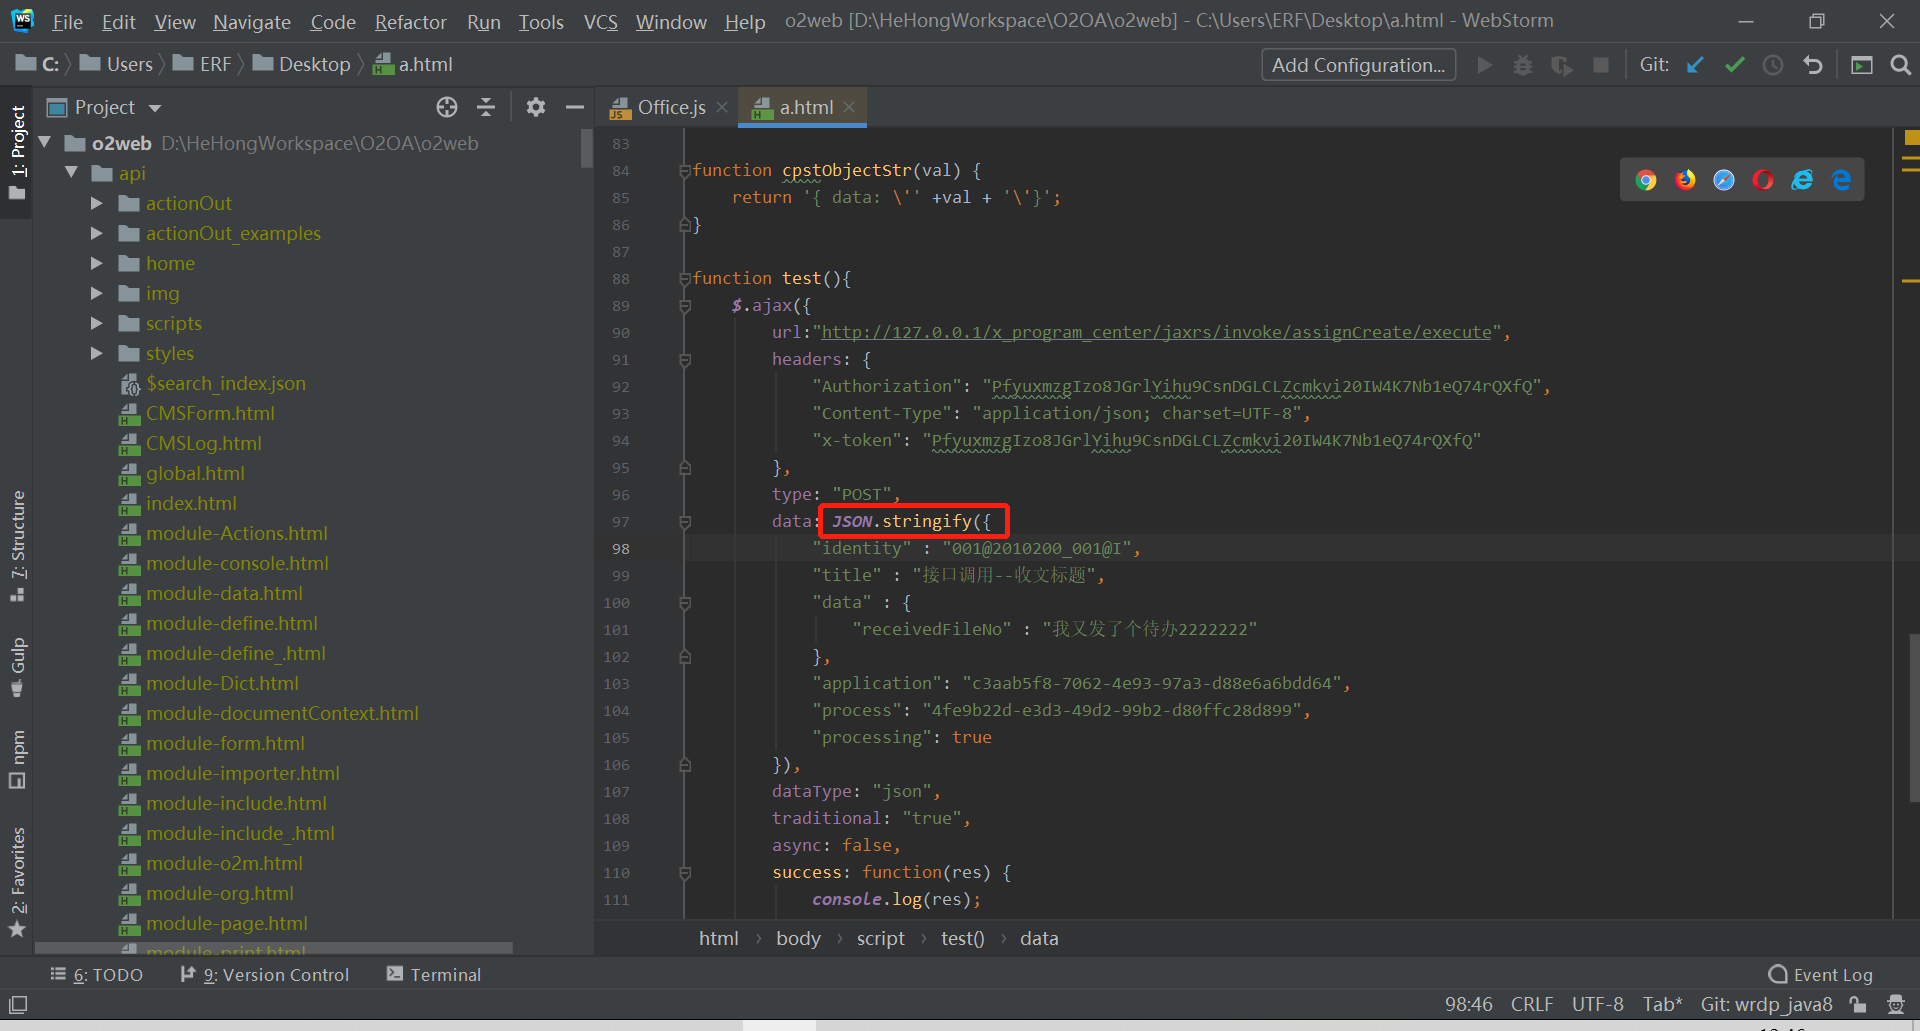Open Project panel settings gear

536,107
